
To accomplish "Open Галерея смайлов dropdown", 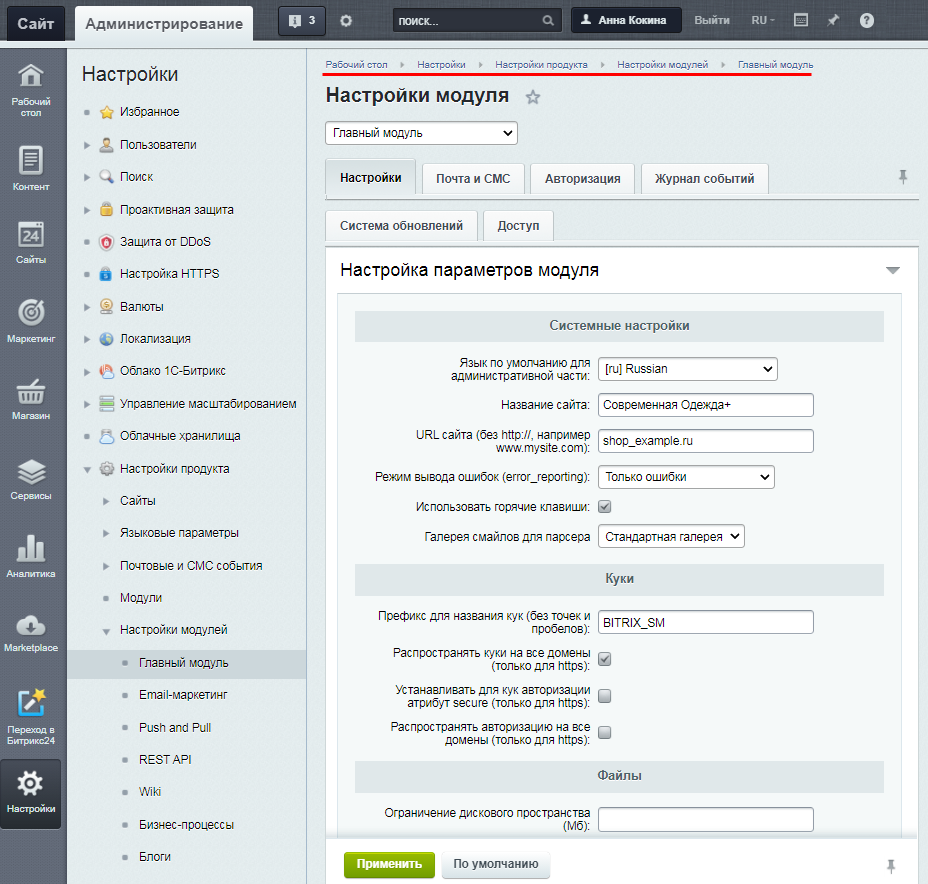I will (x=671, y=537).
